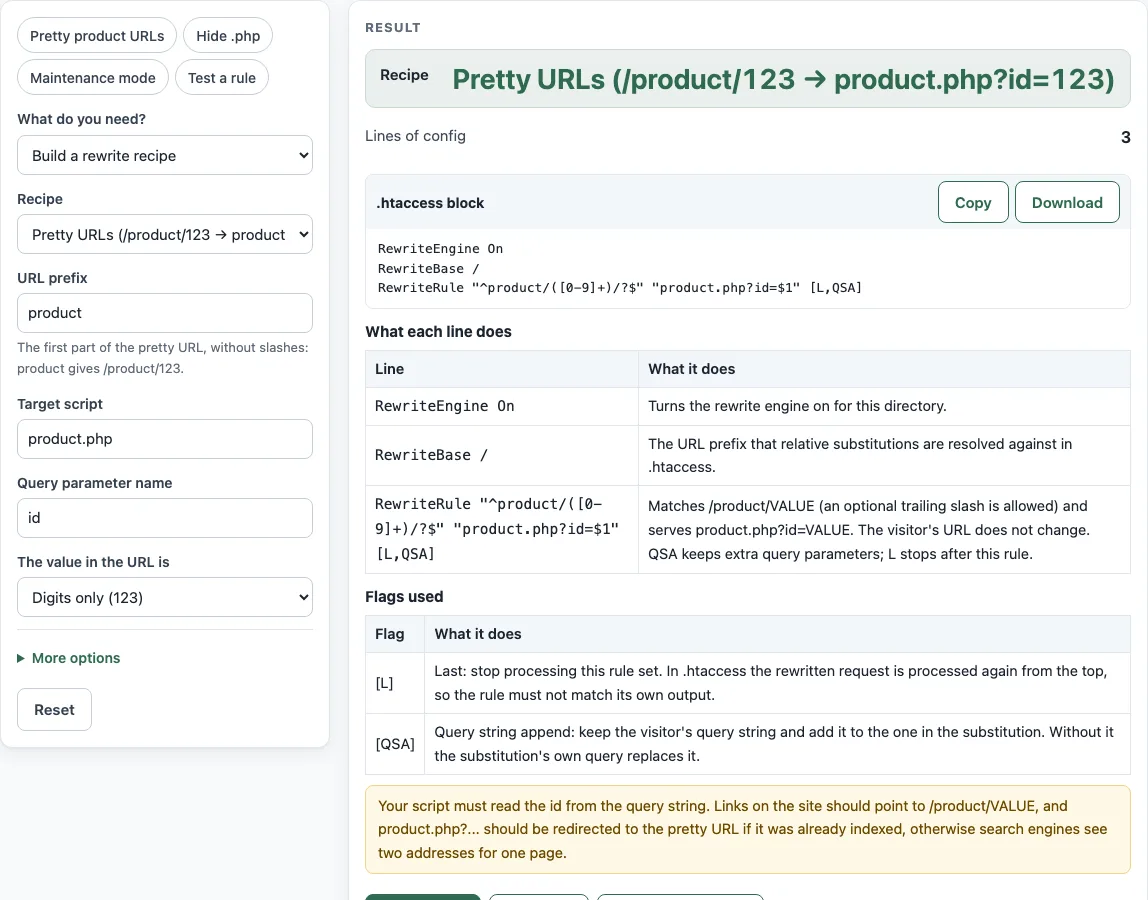This screenshot has width=1148, height=900.
Task: Open 'The value in the URL is' dropdown
Action: [165, 598]
